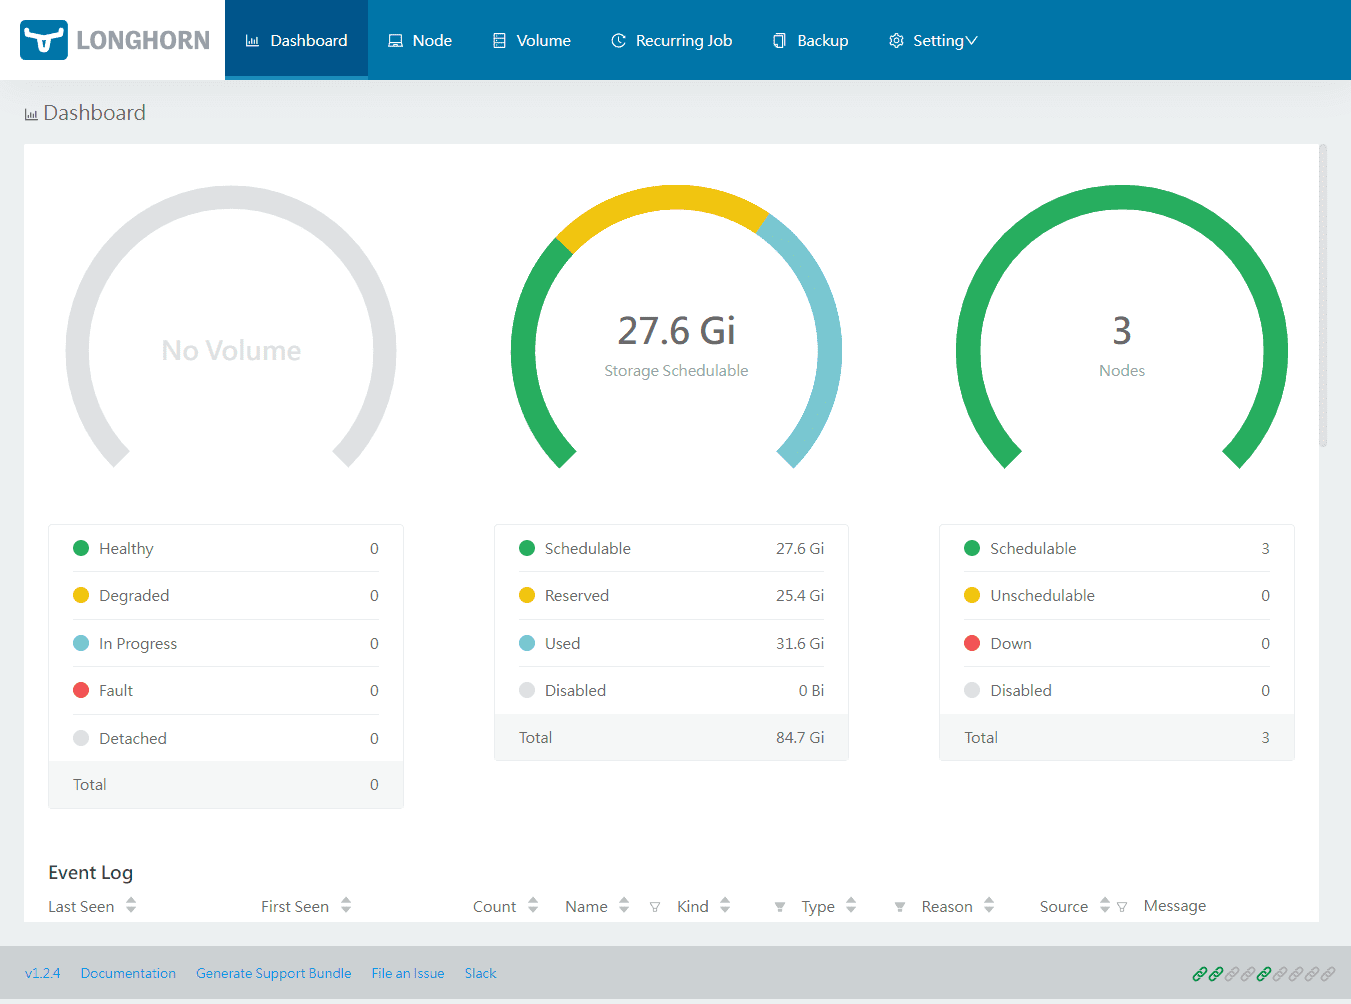
Task: Open the Node tab
Action: [x=420, y=41]
